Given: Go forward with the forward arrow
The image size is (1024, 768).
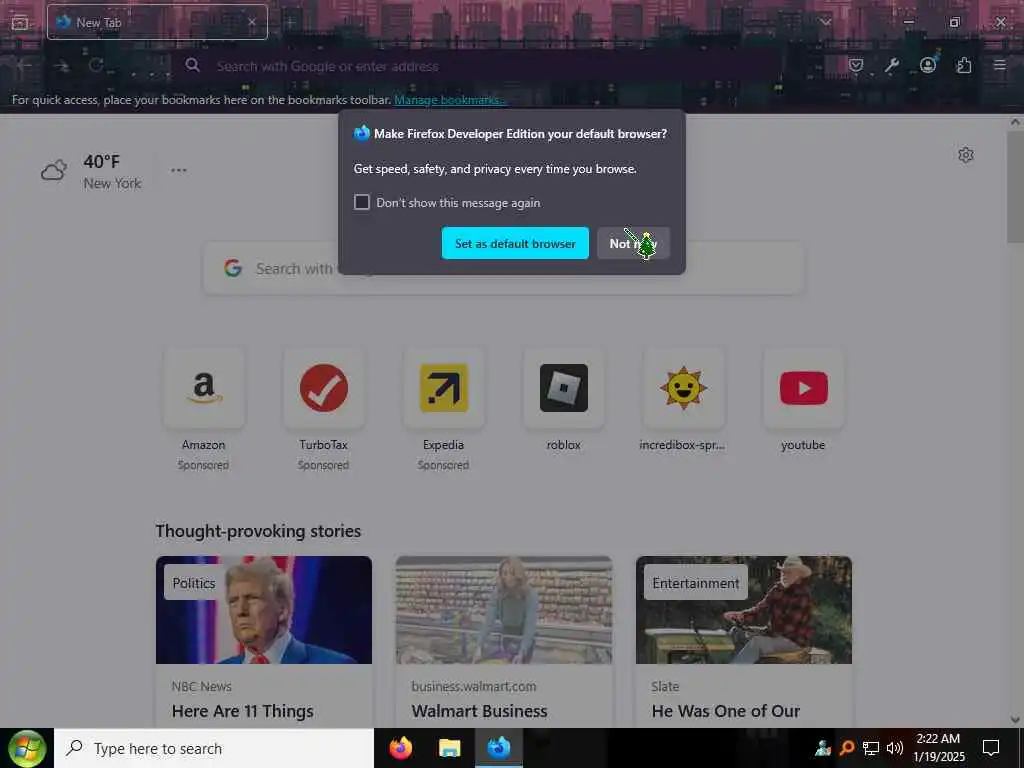Looking at the screenshot, I should [x=61, y=65].
